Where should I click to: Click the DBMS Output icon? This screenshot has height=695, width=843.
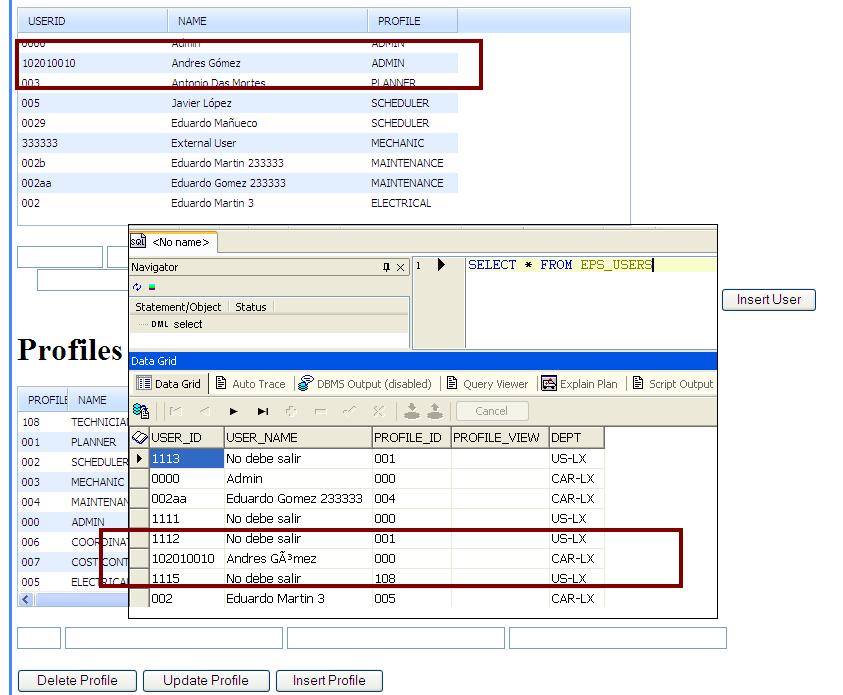(305, 383)
